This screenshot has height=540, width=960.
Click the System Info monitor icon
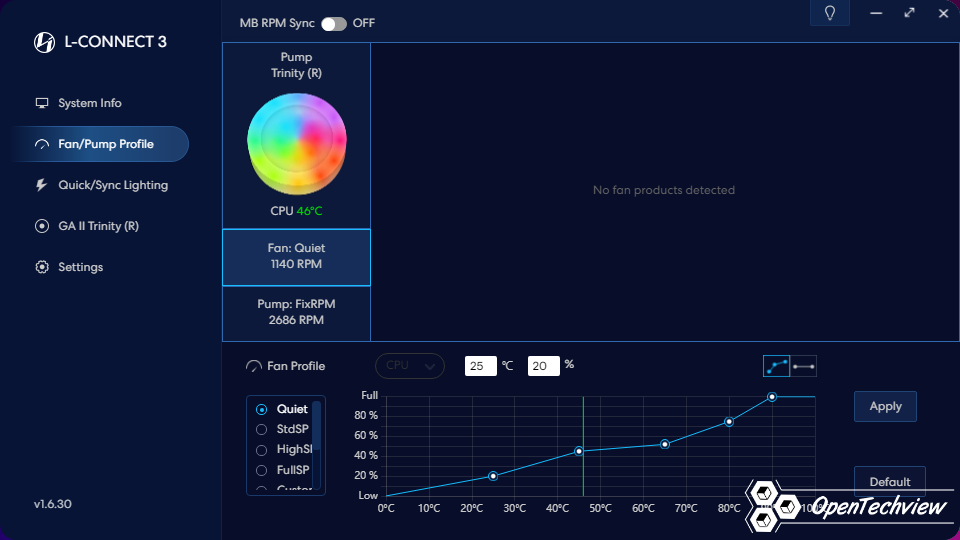42,103
